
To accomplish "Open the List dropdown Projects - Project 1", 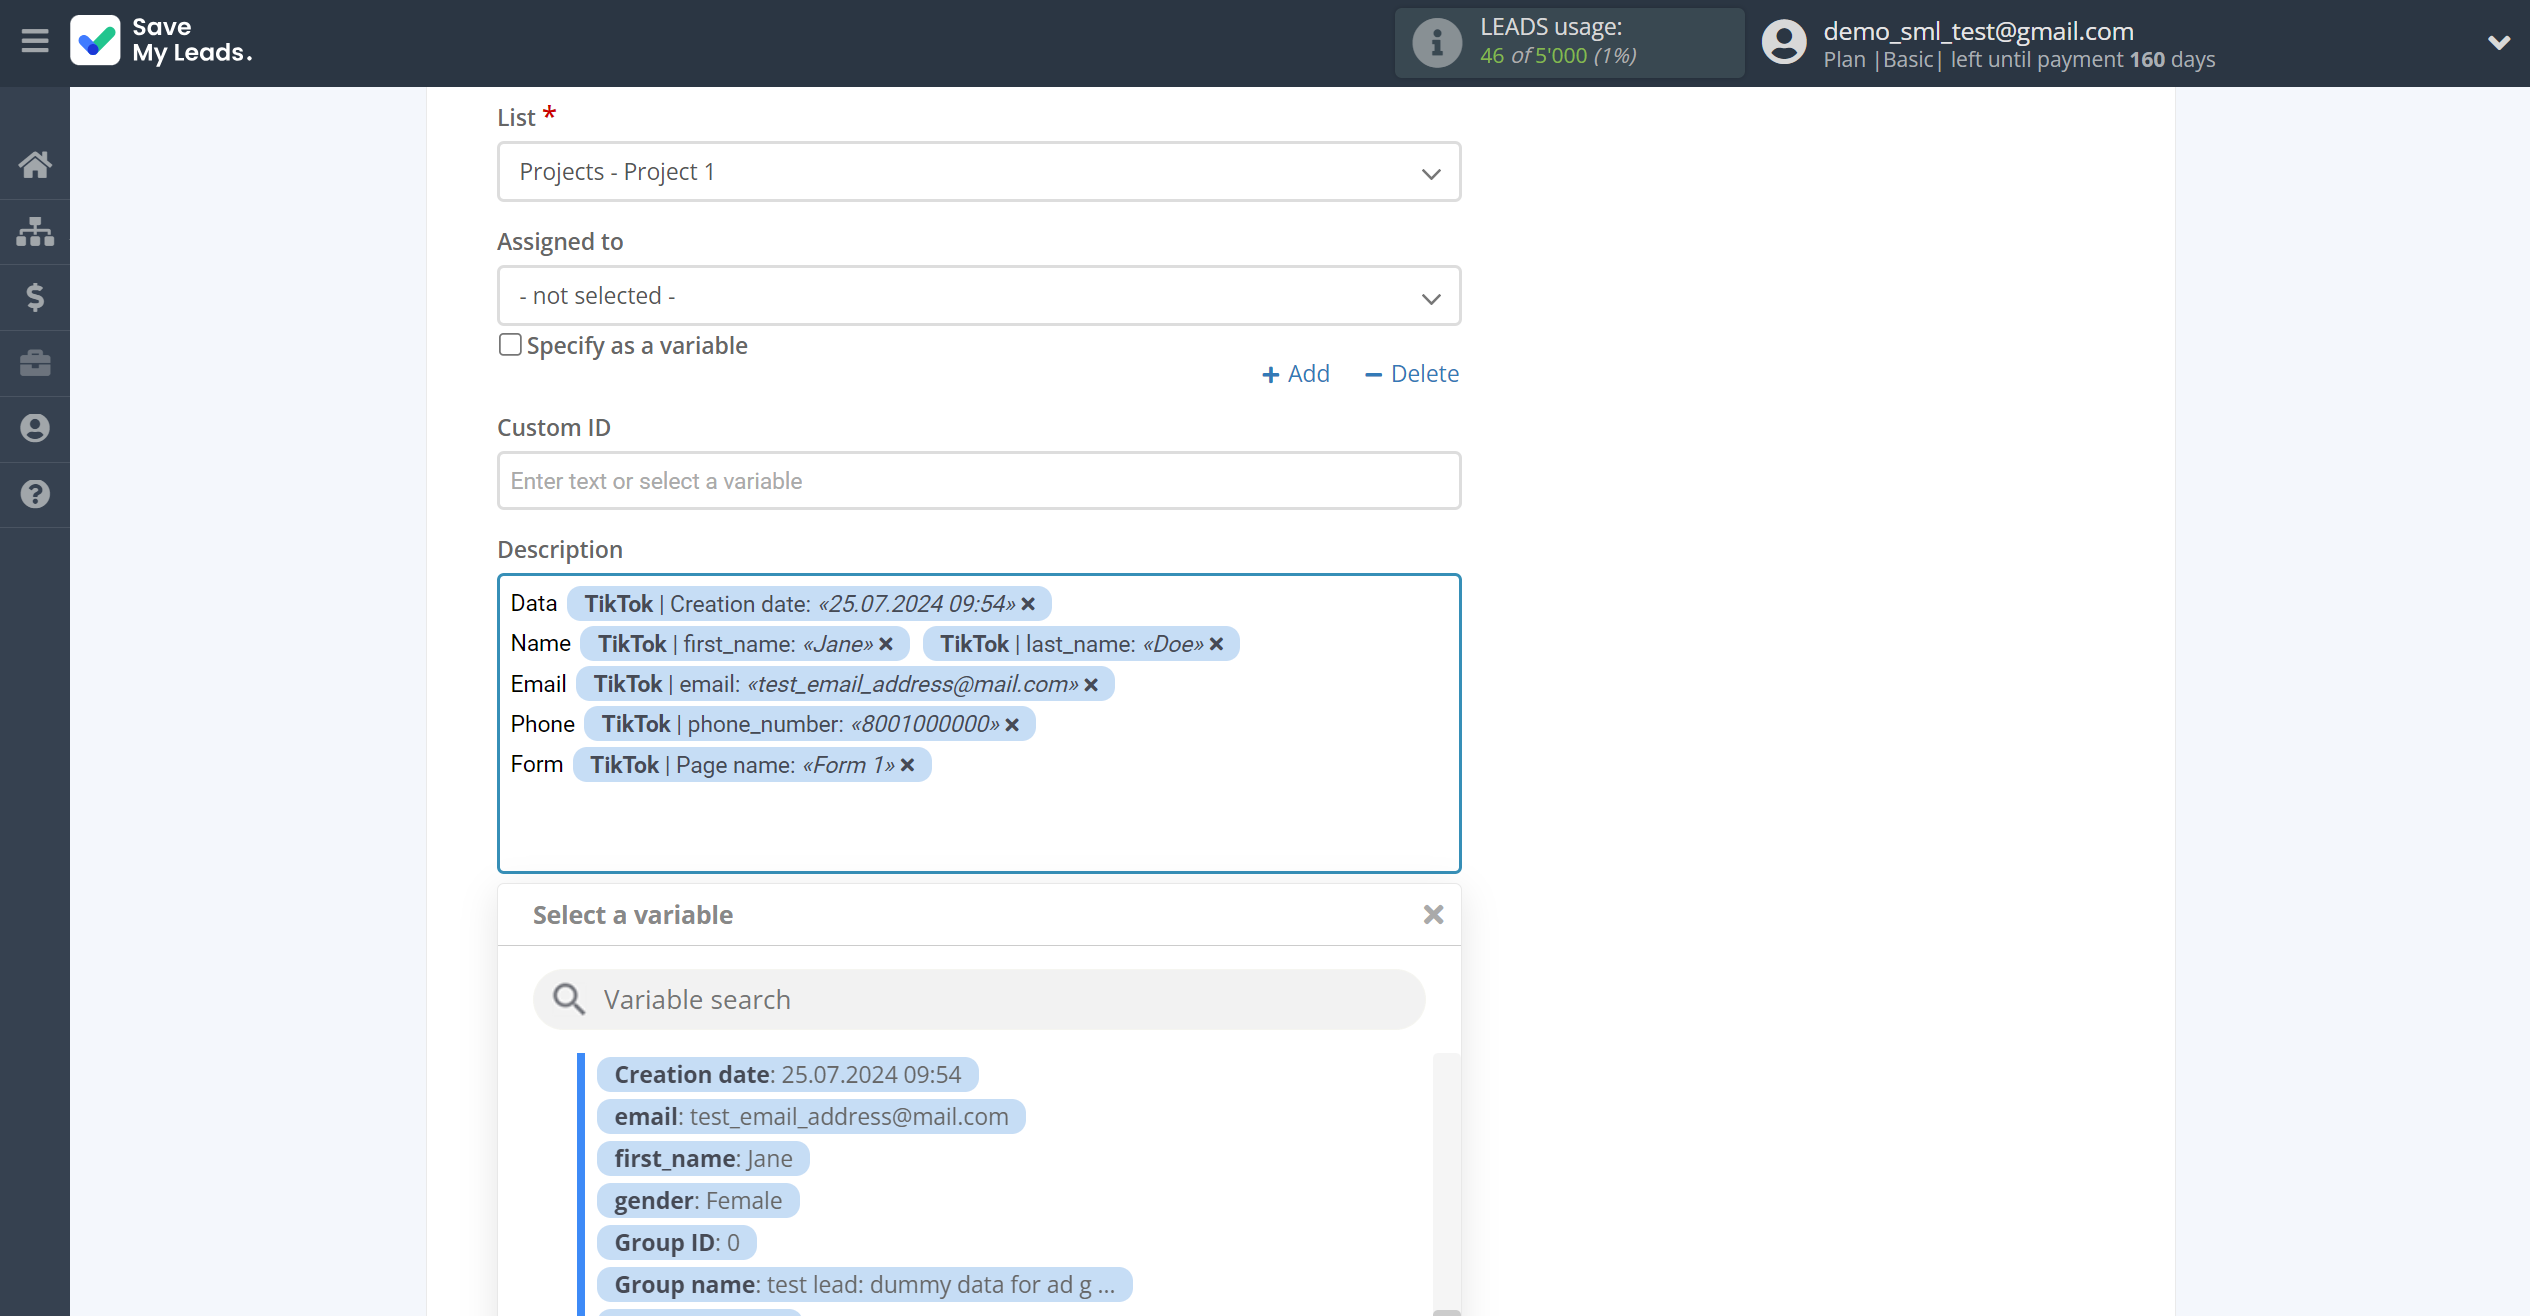I will tap(979, 172).
